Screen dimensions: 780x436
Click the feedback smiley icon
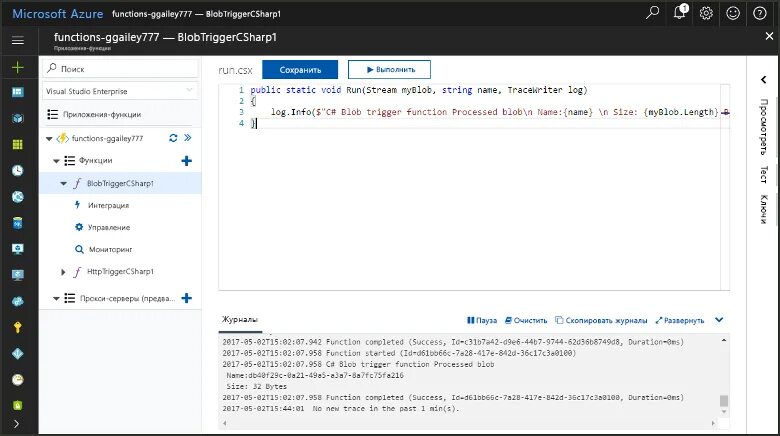[x=733, y=13]
